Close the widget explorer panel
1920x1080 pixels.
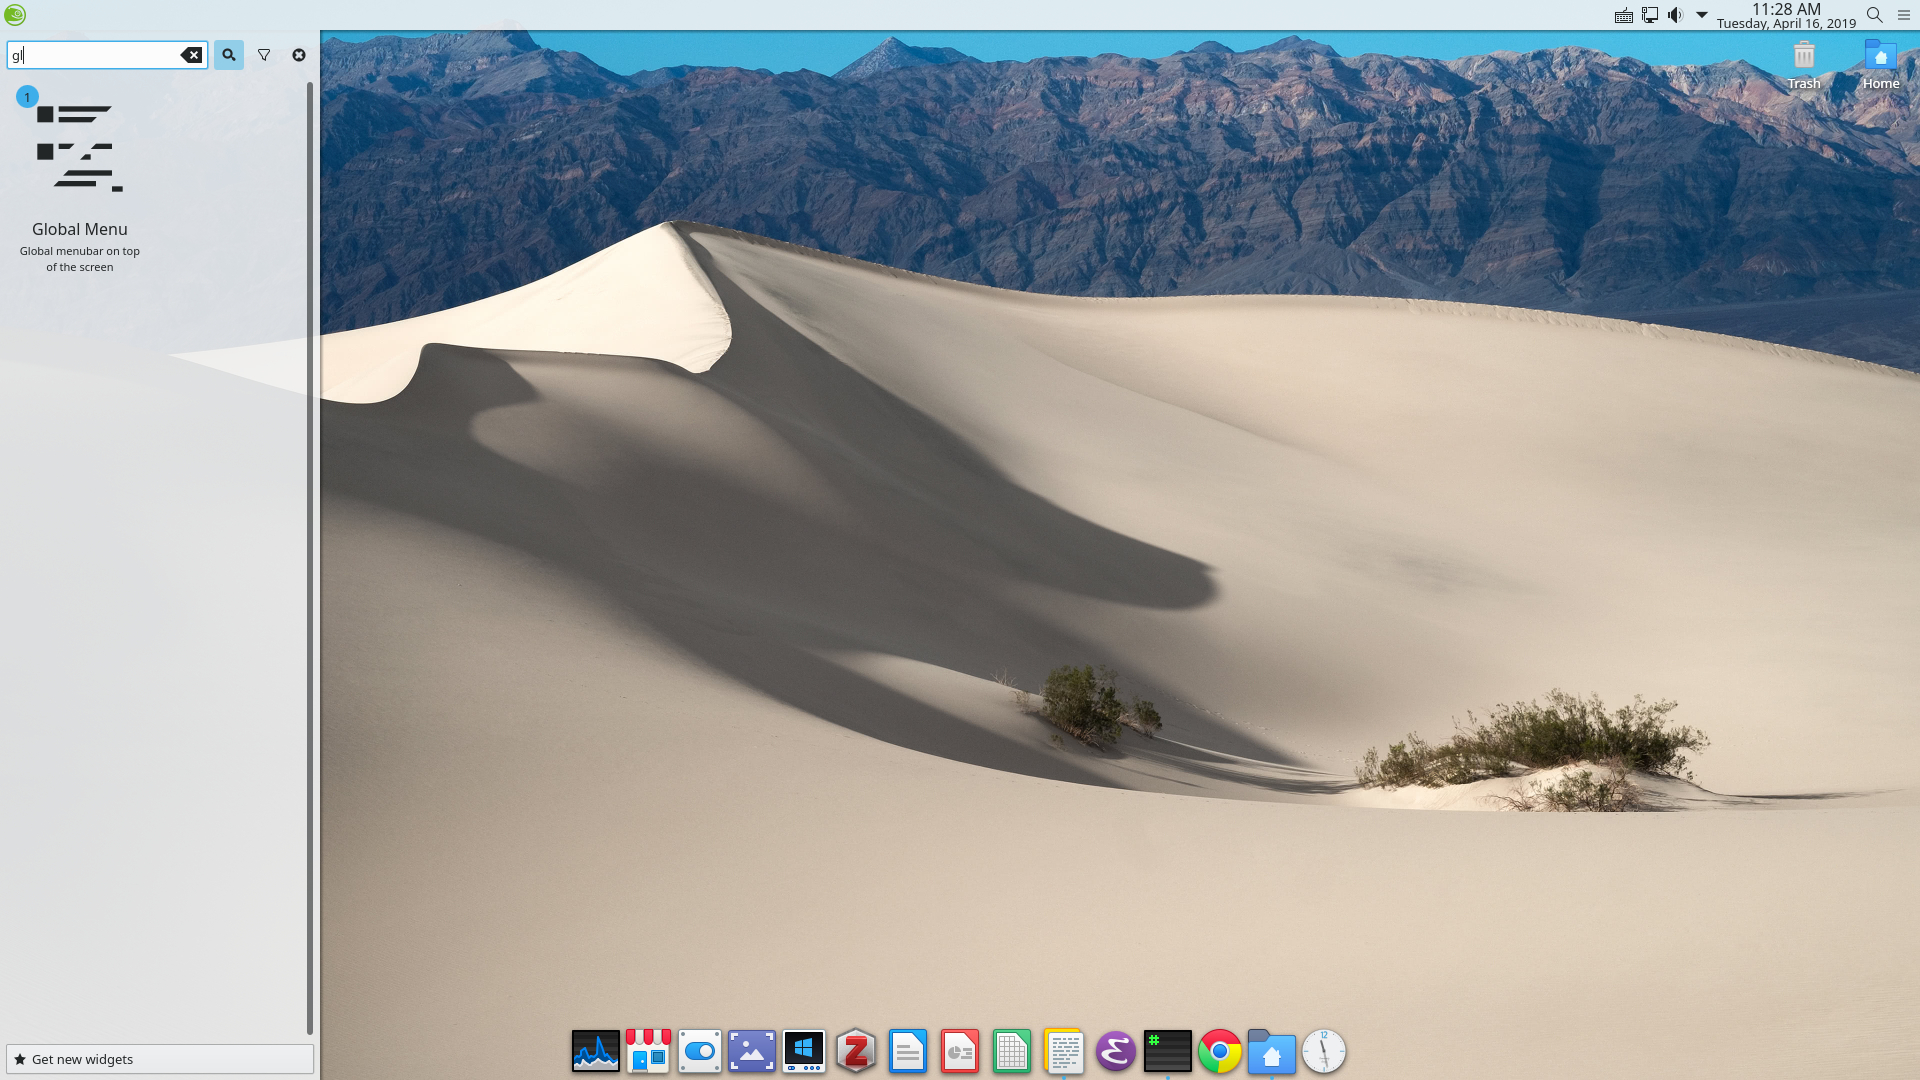[x=299, y=55]
